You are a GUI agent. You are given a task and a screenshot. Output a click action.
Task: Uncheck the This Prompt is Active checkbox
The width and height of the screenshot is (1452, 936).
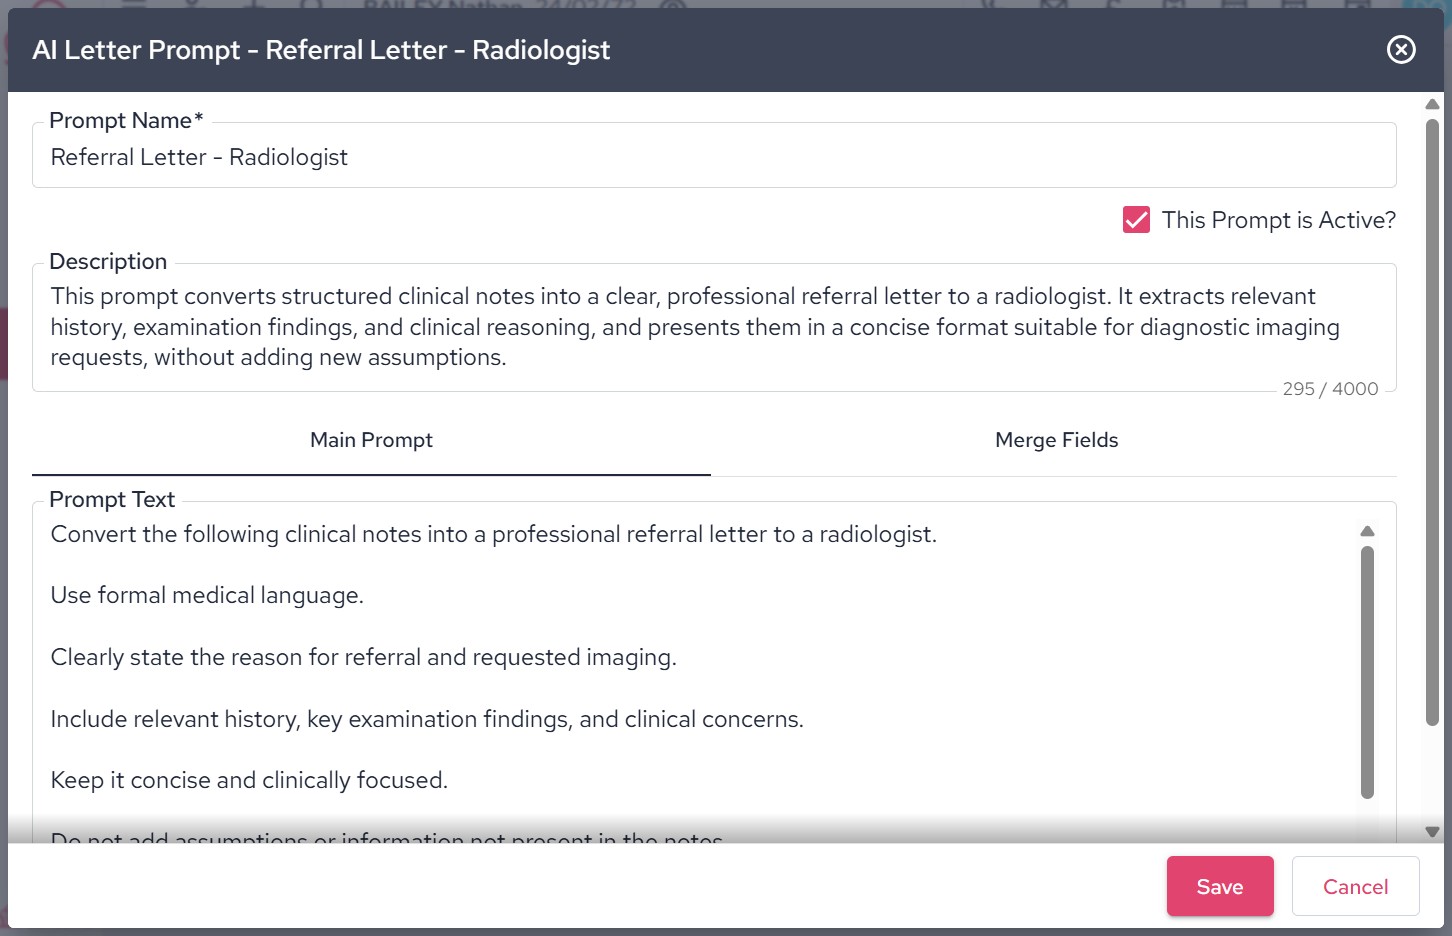[x=1136, y=220]
